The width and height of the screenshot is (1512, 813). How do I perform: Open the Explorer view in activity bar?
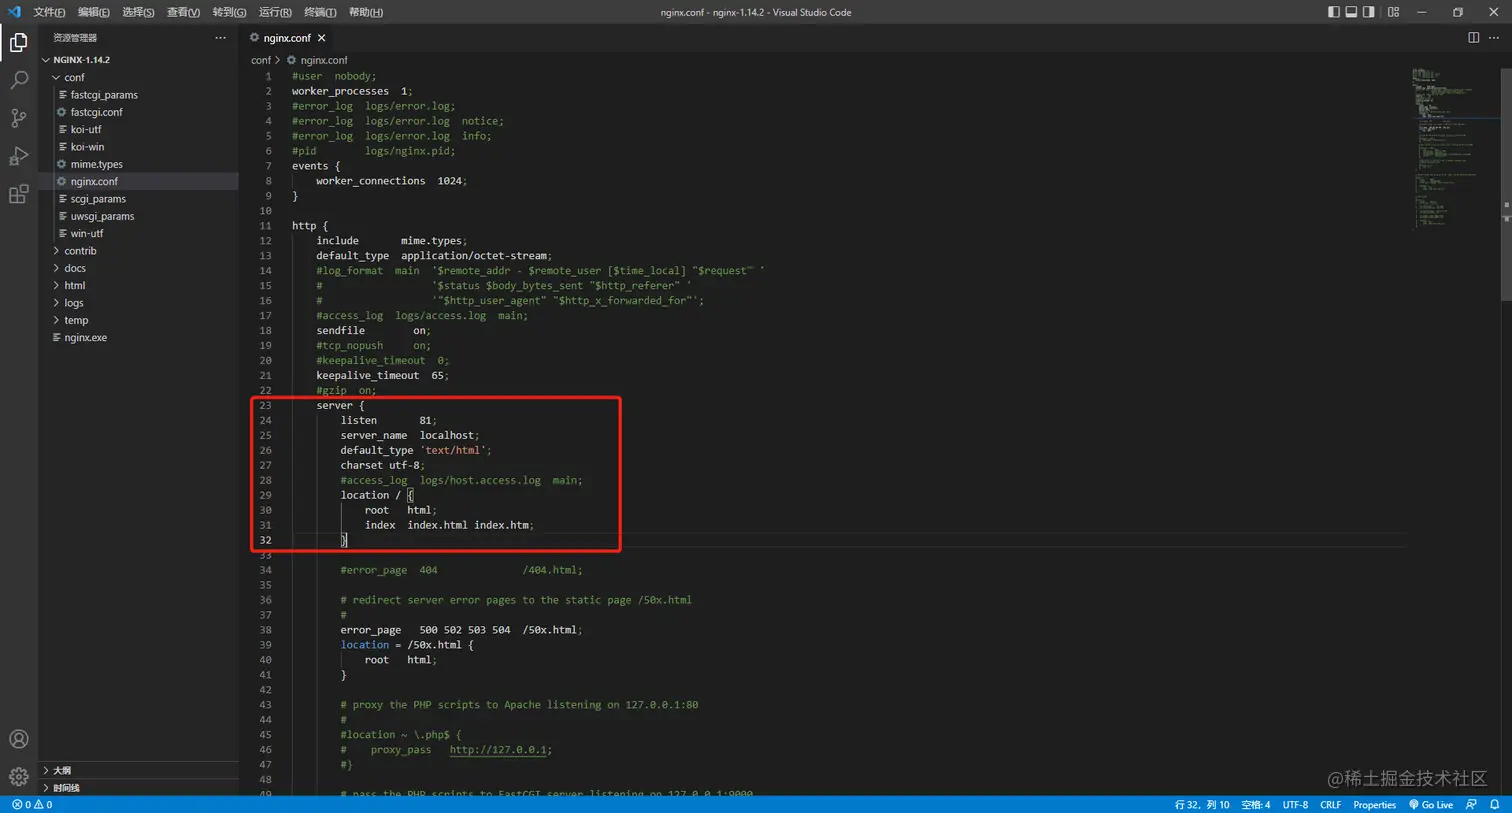pyautogui.click(x=18, y=42)
